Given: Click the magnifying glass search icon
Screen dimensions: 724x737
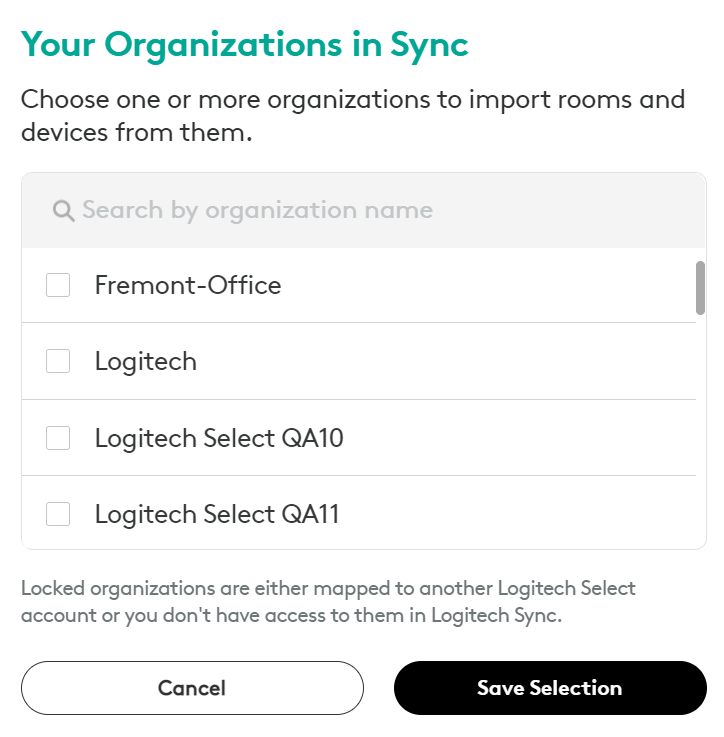Looking at the screenshot, I should (63, 211).
